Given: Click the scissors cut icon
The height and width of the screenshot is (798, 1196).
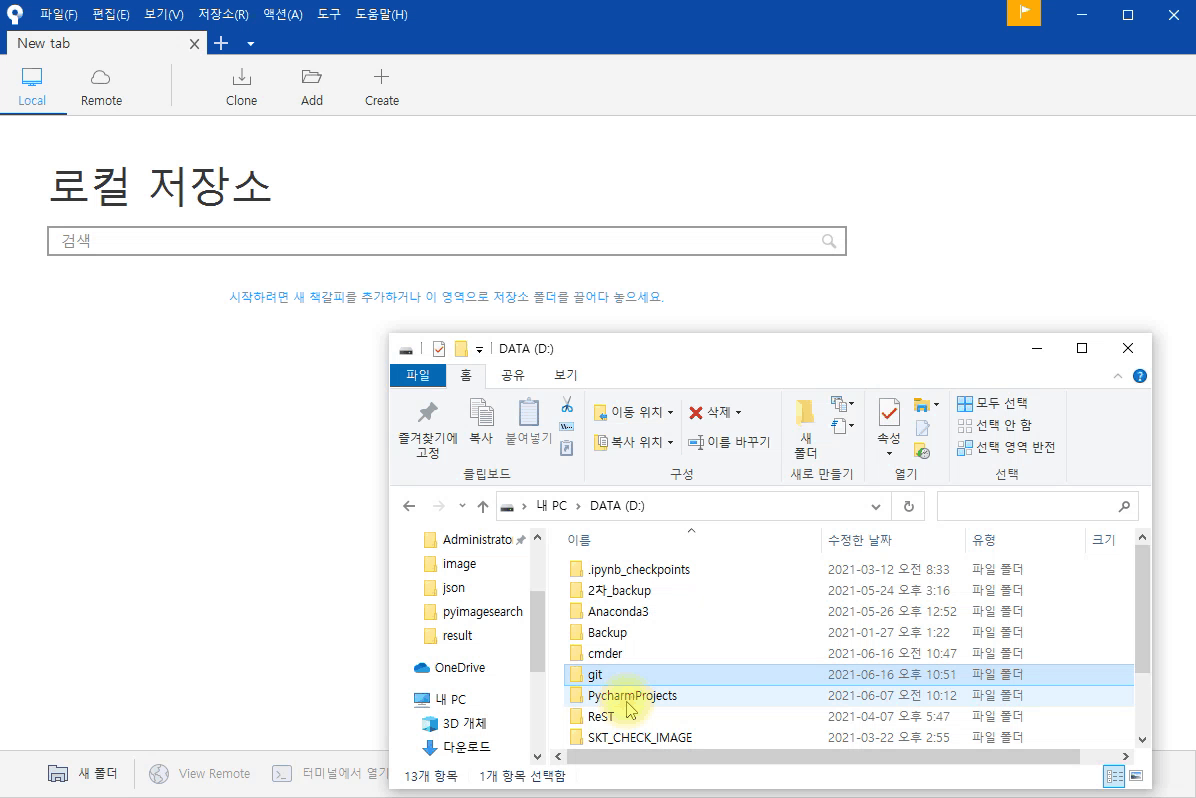Looking at the screenshot, I should click(567, 404).
